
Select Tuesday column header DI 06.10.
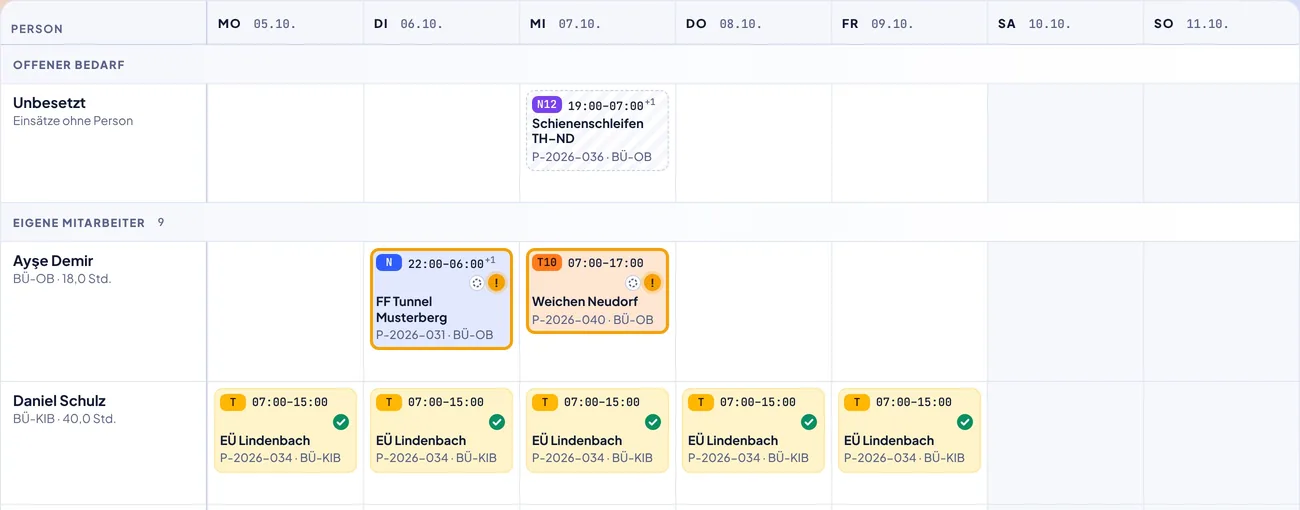coord(441,23)
